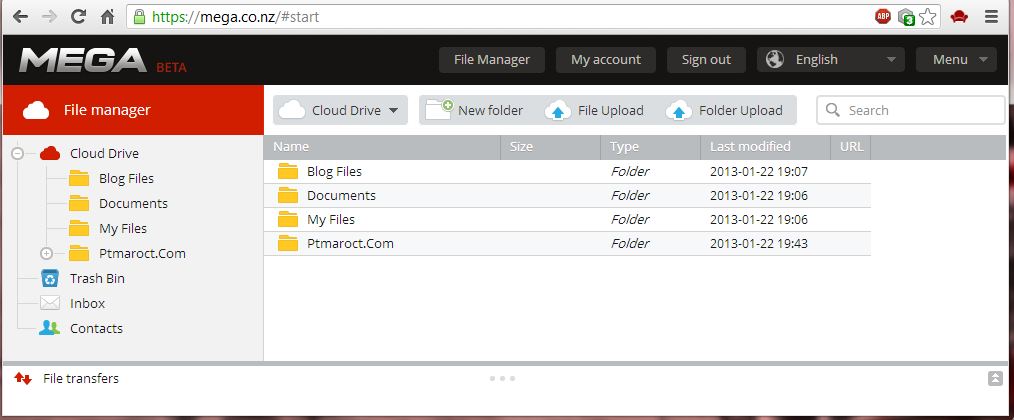The image size is (1014, 420).
Task: Select the Cloud Drive tree label
Action: pyautogui.click(x=104, y=153)
